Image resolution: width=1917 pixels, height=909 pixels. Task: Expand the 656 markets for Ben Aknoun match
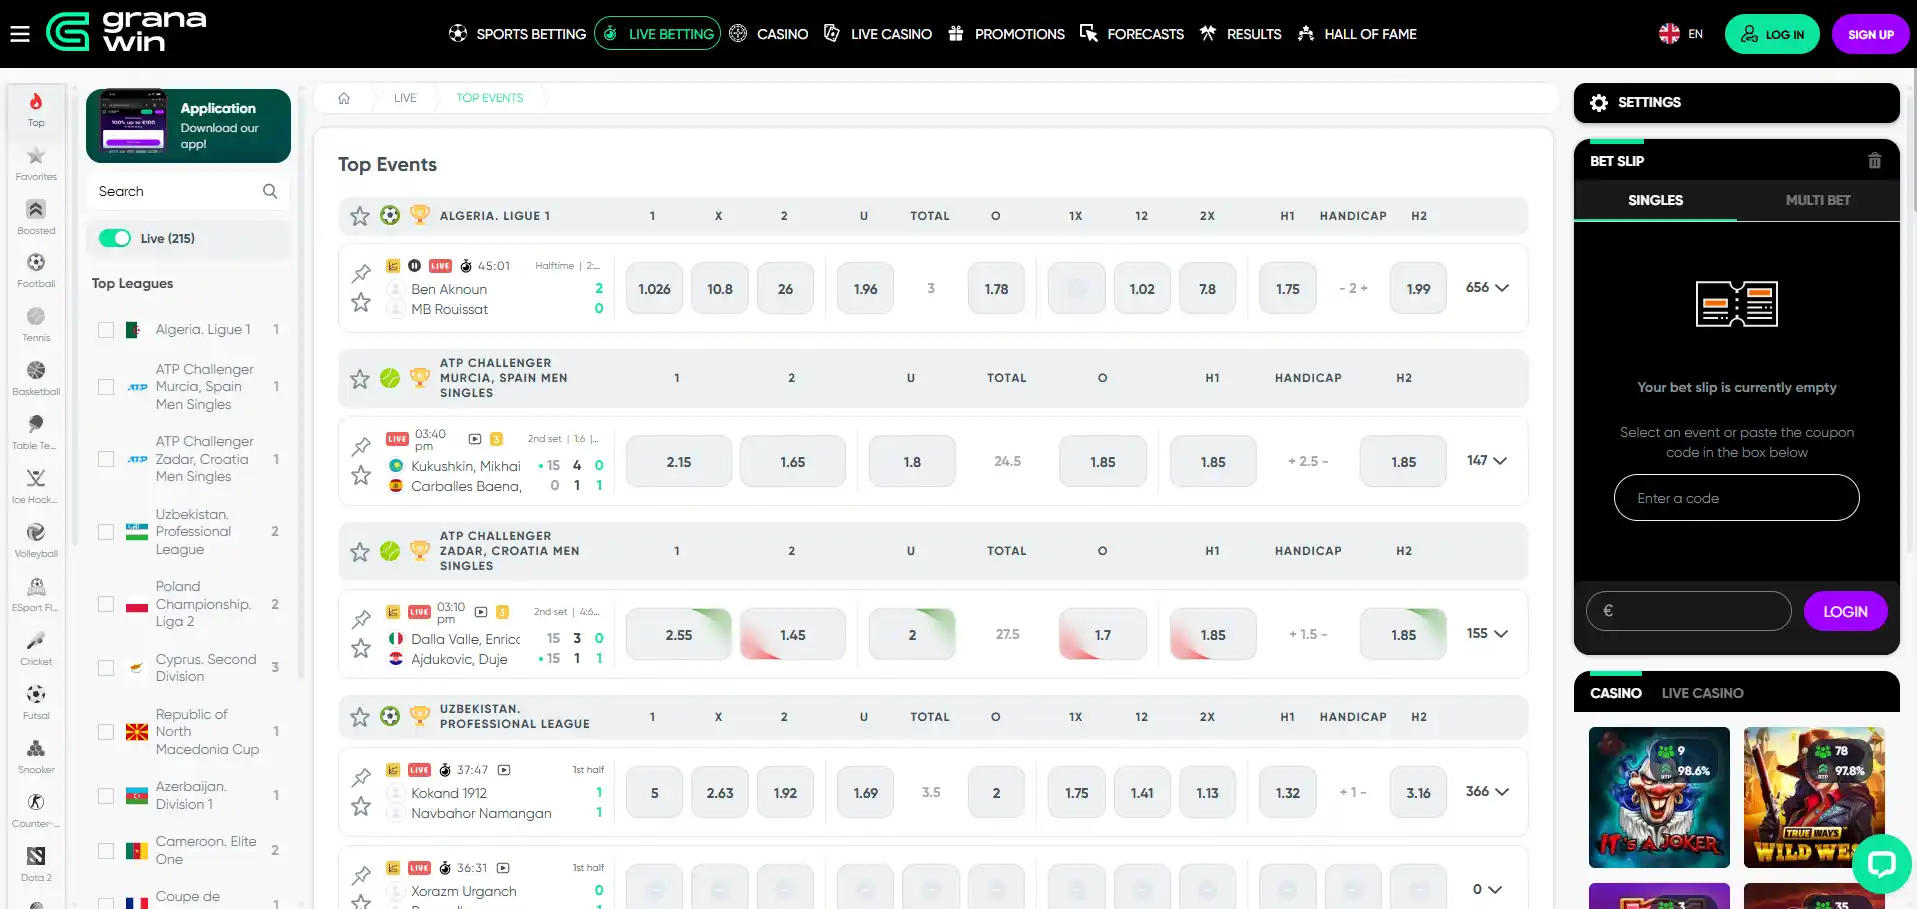(x=1487, y=288)
